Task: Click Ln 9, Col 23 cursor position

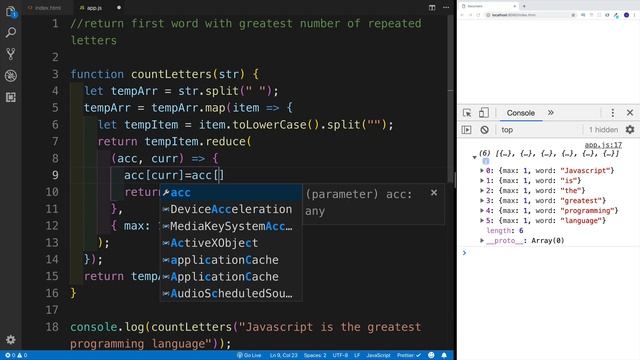Action: tap(283, 355)
